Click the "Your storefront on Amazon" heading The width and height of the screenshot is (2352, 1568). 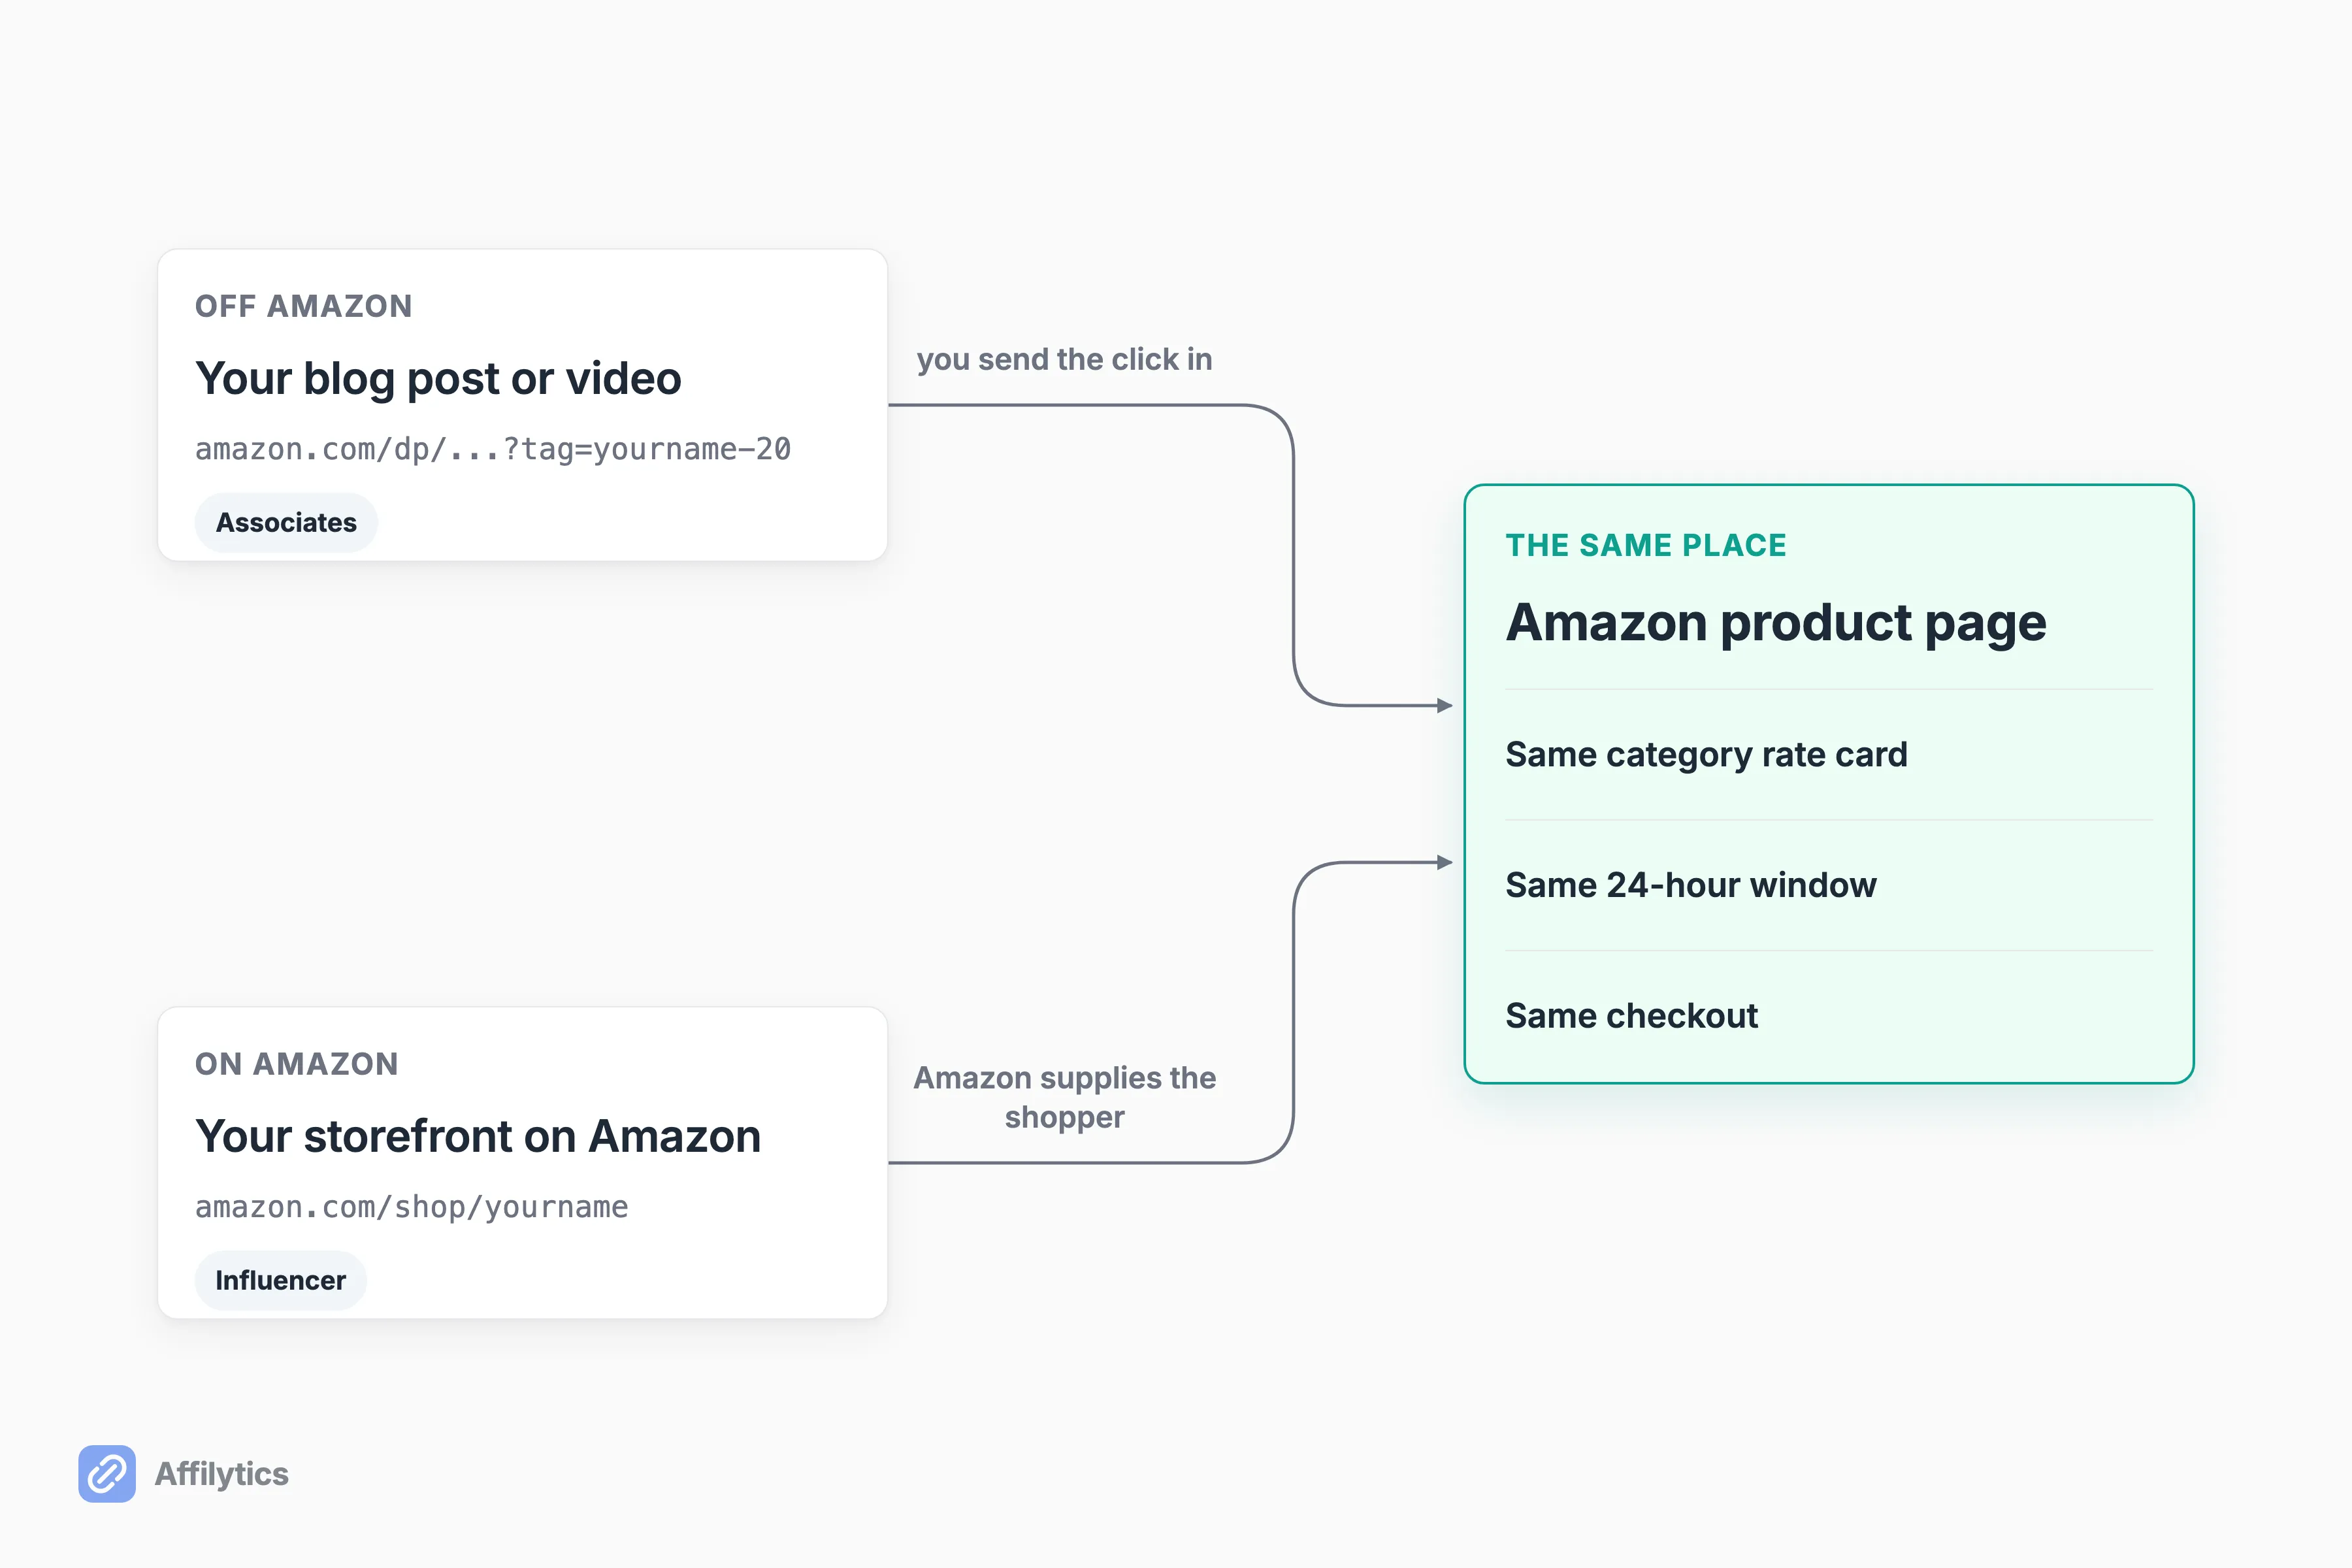coord(478,1137)
